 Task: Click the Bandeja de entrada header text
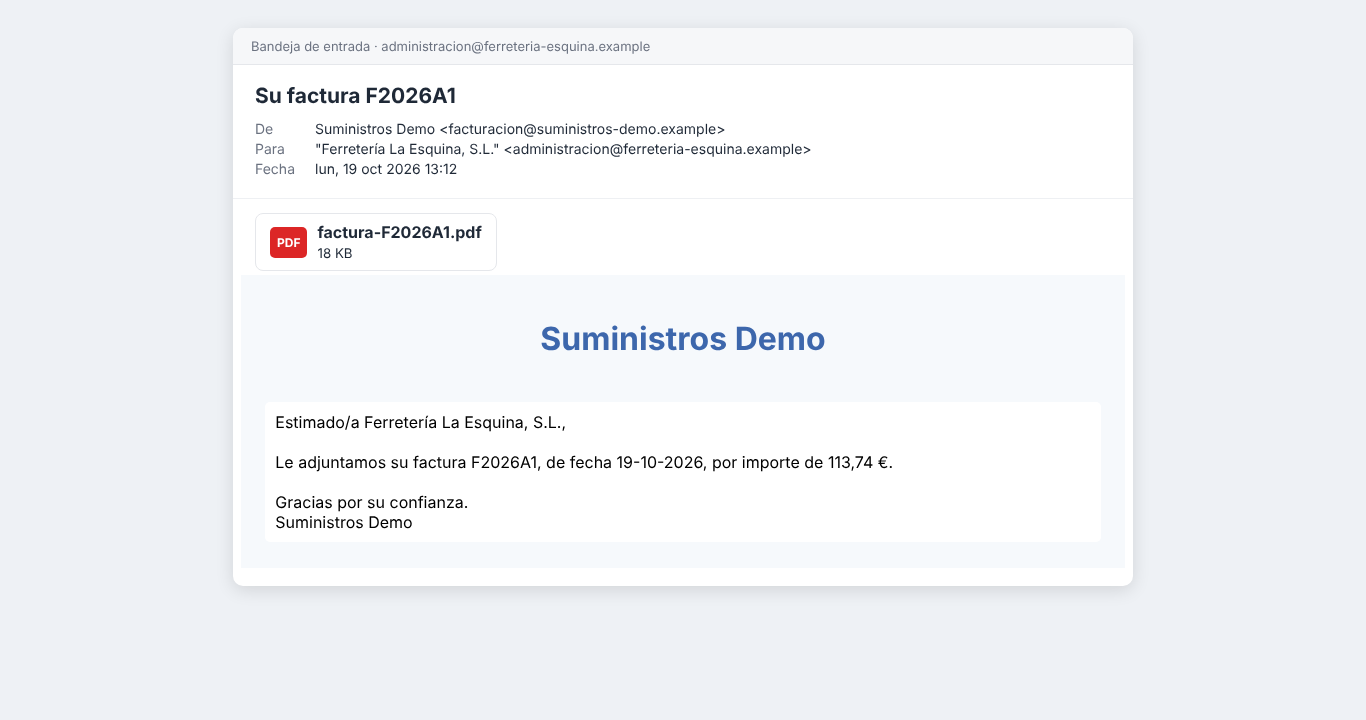450,47
